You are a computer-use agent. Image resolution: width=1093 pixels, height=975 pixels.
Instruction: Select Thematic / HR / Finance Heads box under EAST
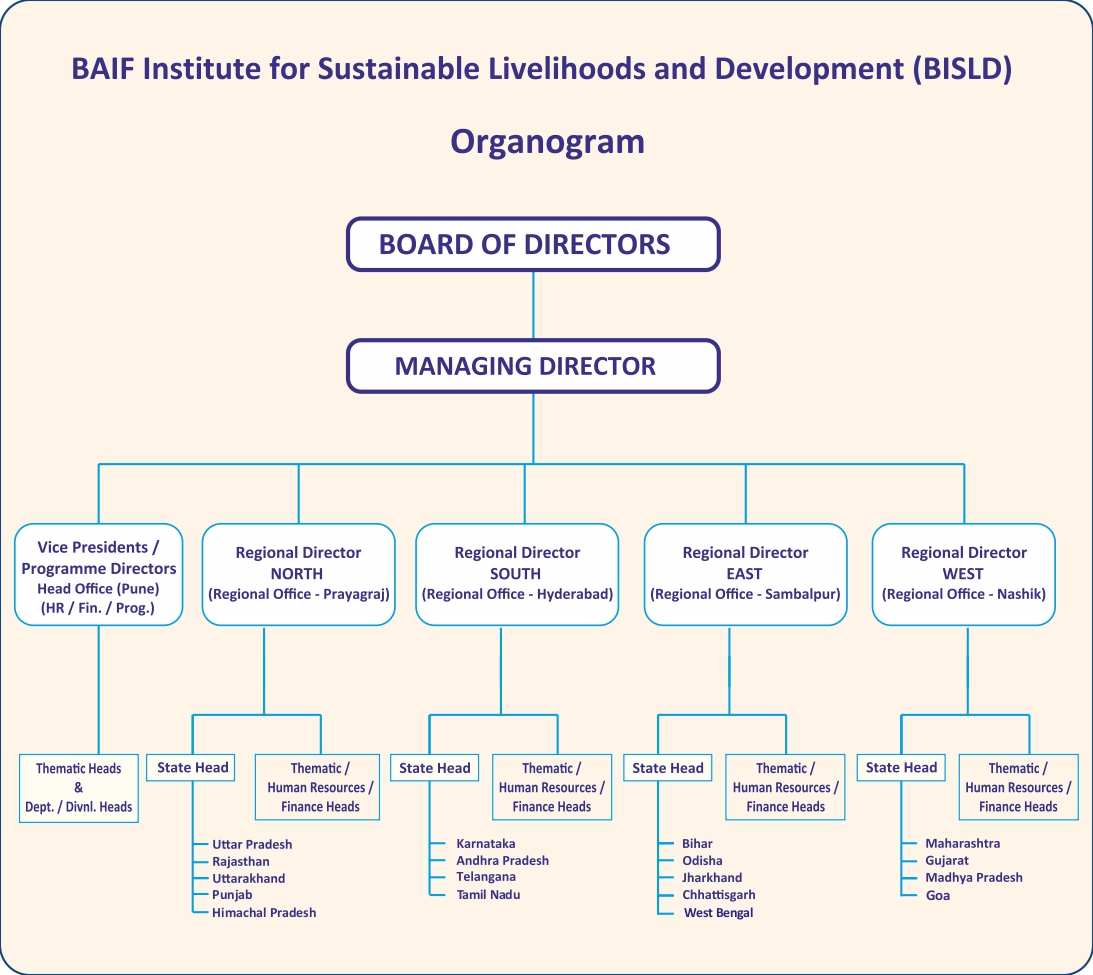point(786,787)
